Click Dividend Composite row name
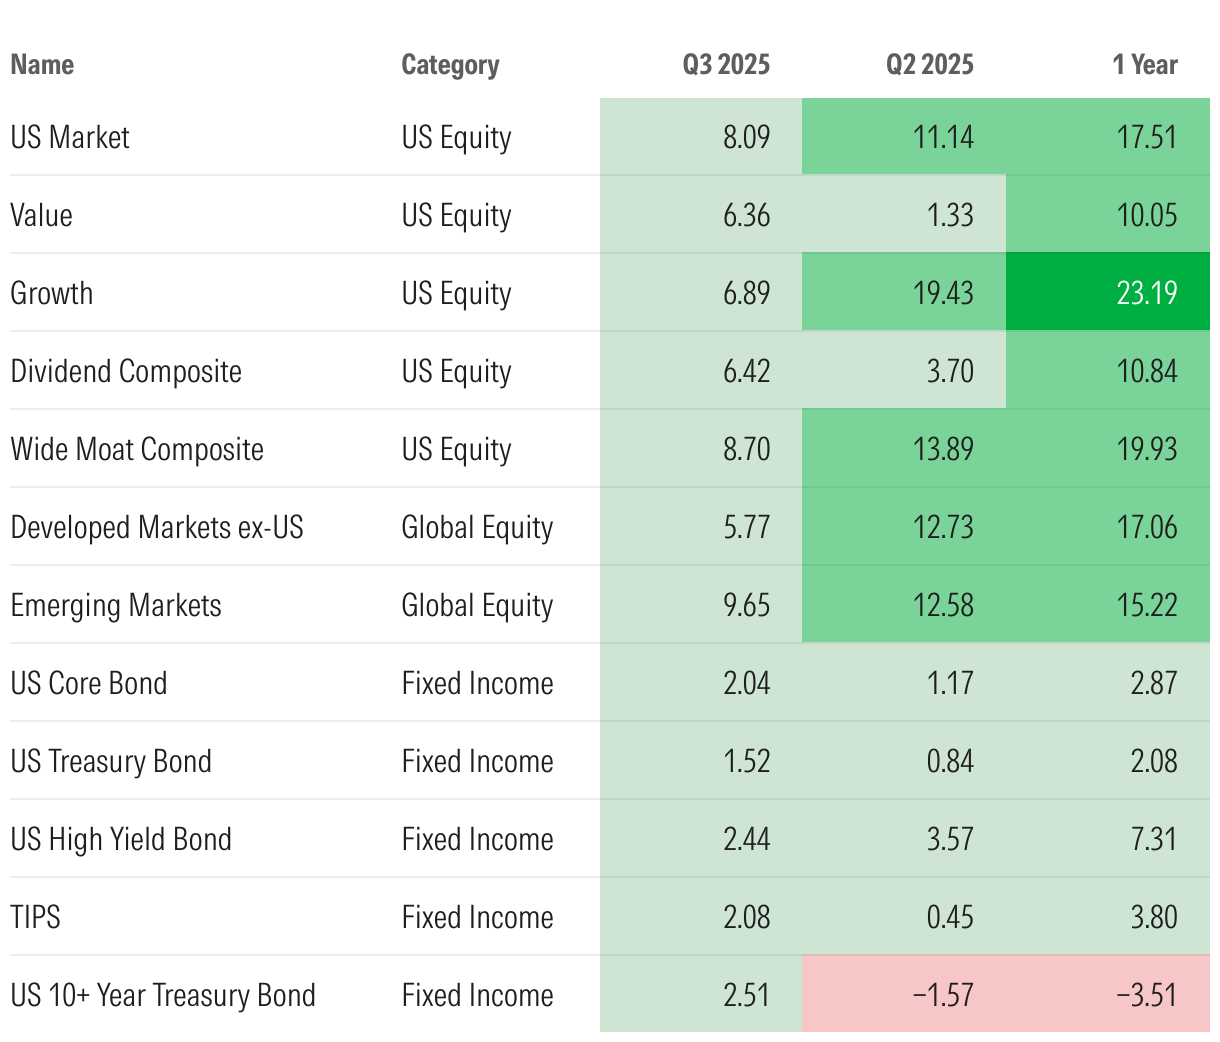 (126, 371)
